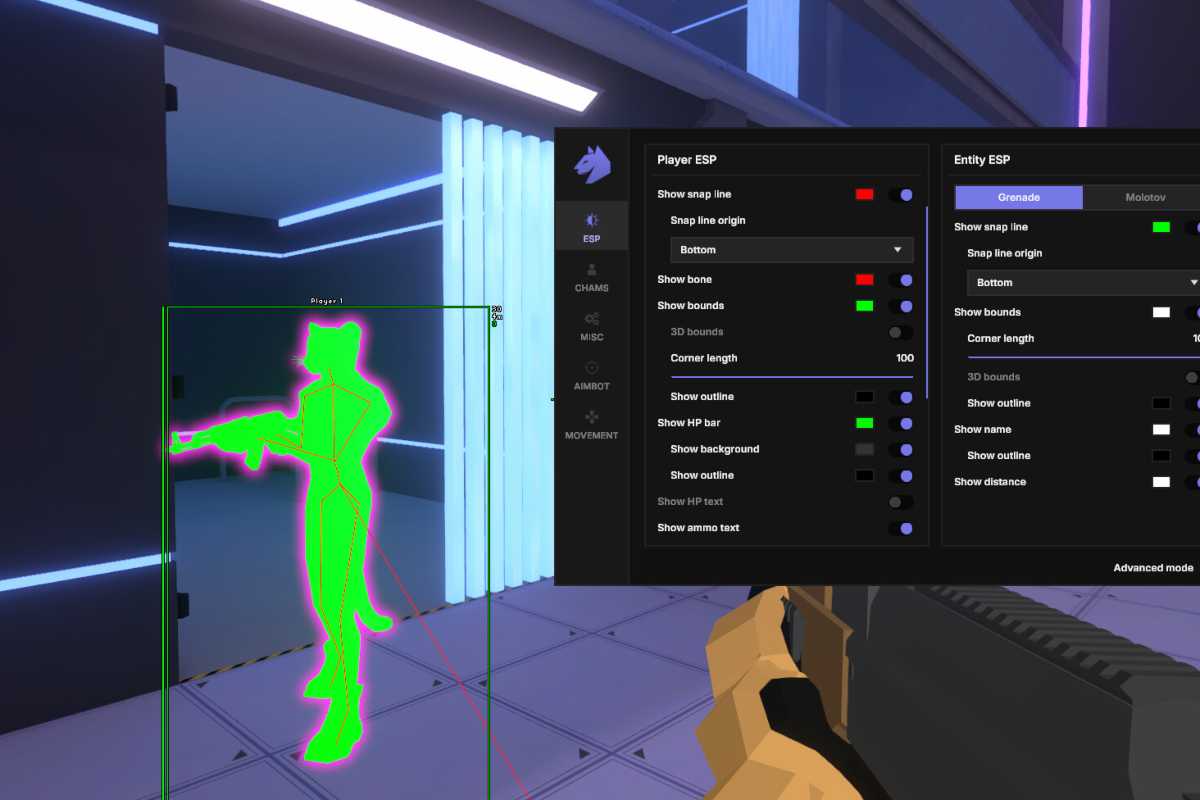Open the MISC gears section
Image resolution: width=1200 pixels, height=800 pixels.
(591, 326)
